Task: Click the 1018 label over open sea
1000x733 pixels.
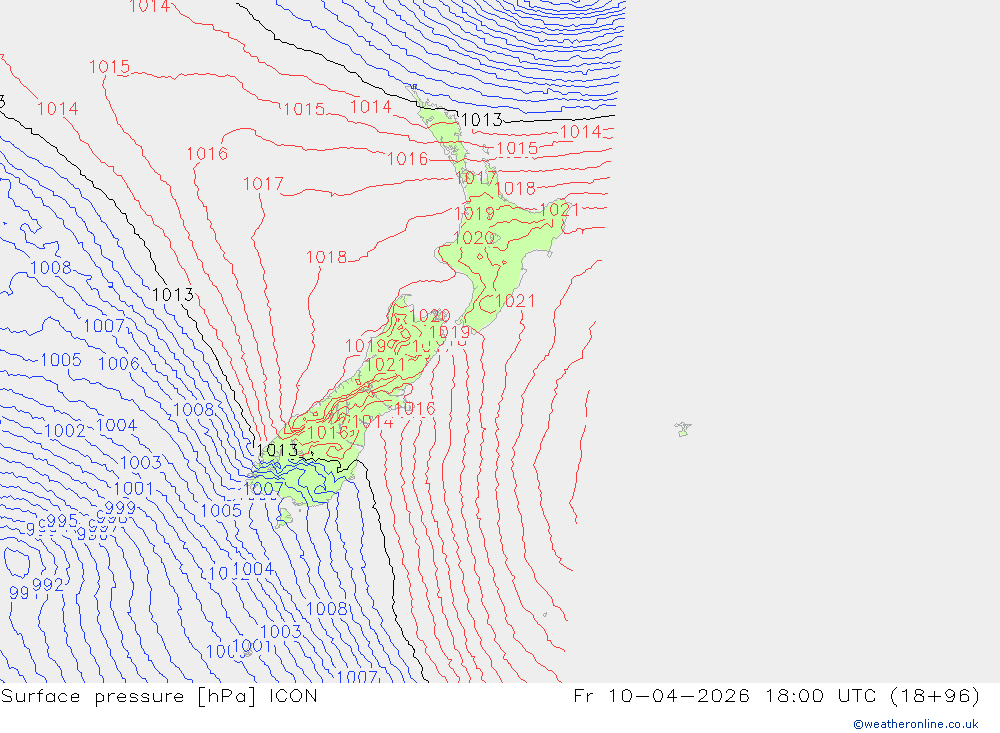Action: (x=327, y=257)
